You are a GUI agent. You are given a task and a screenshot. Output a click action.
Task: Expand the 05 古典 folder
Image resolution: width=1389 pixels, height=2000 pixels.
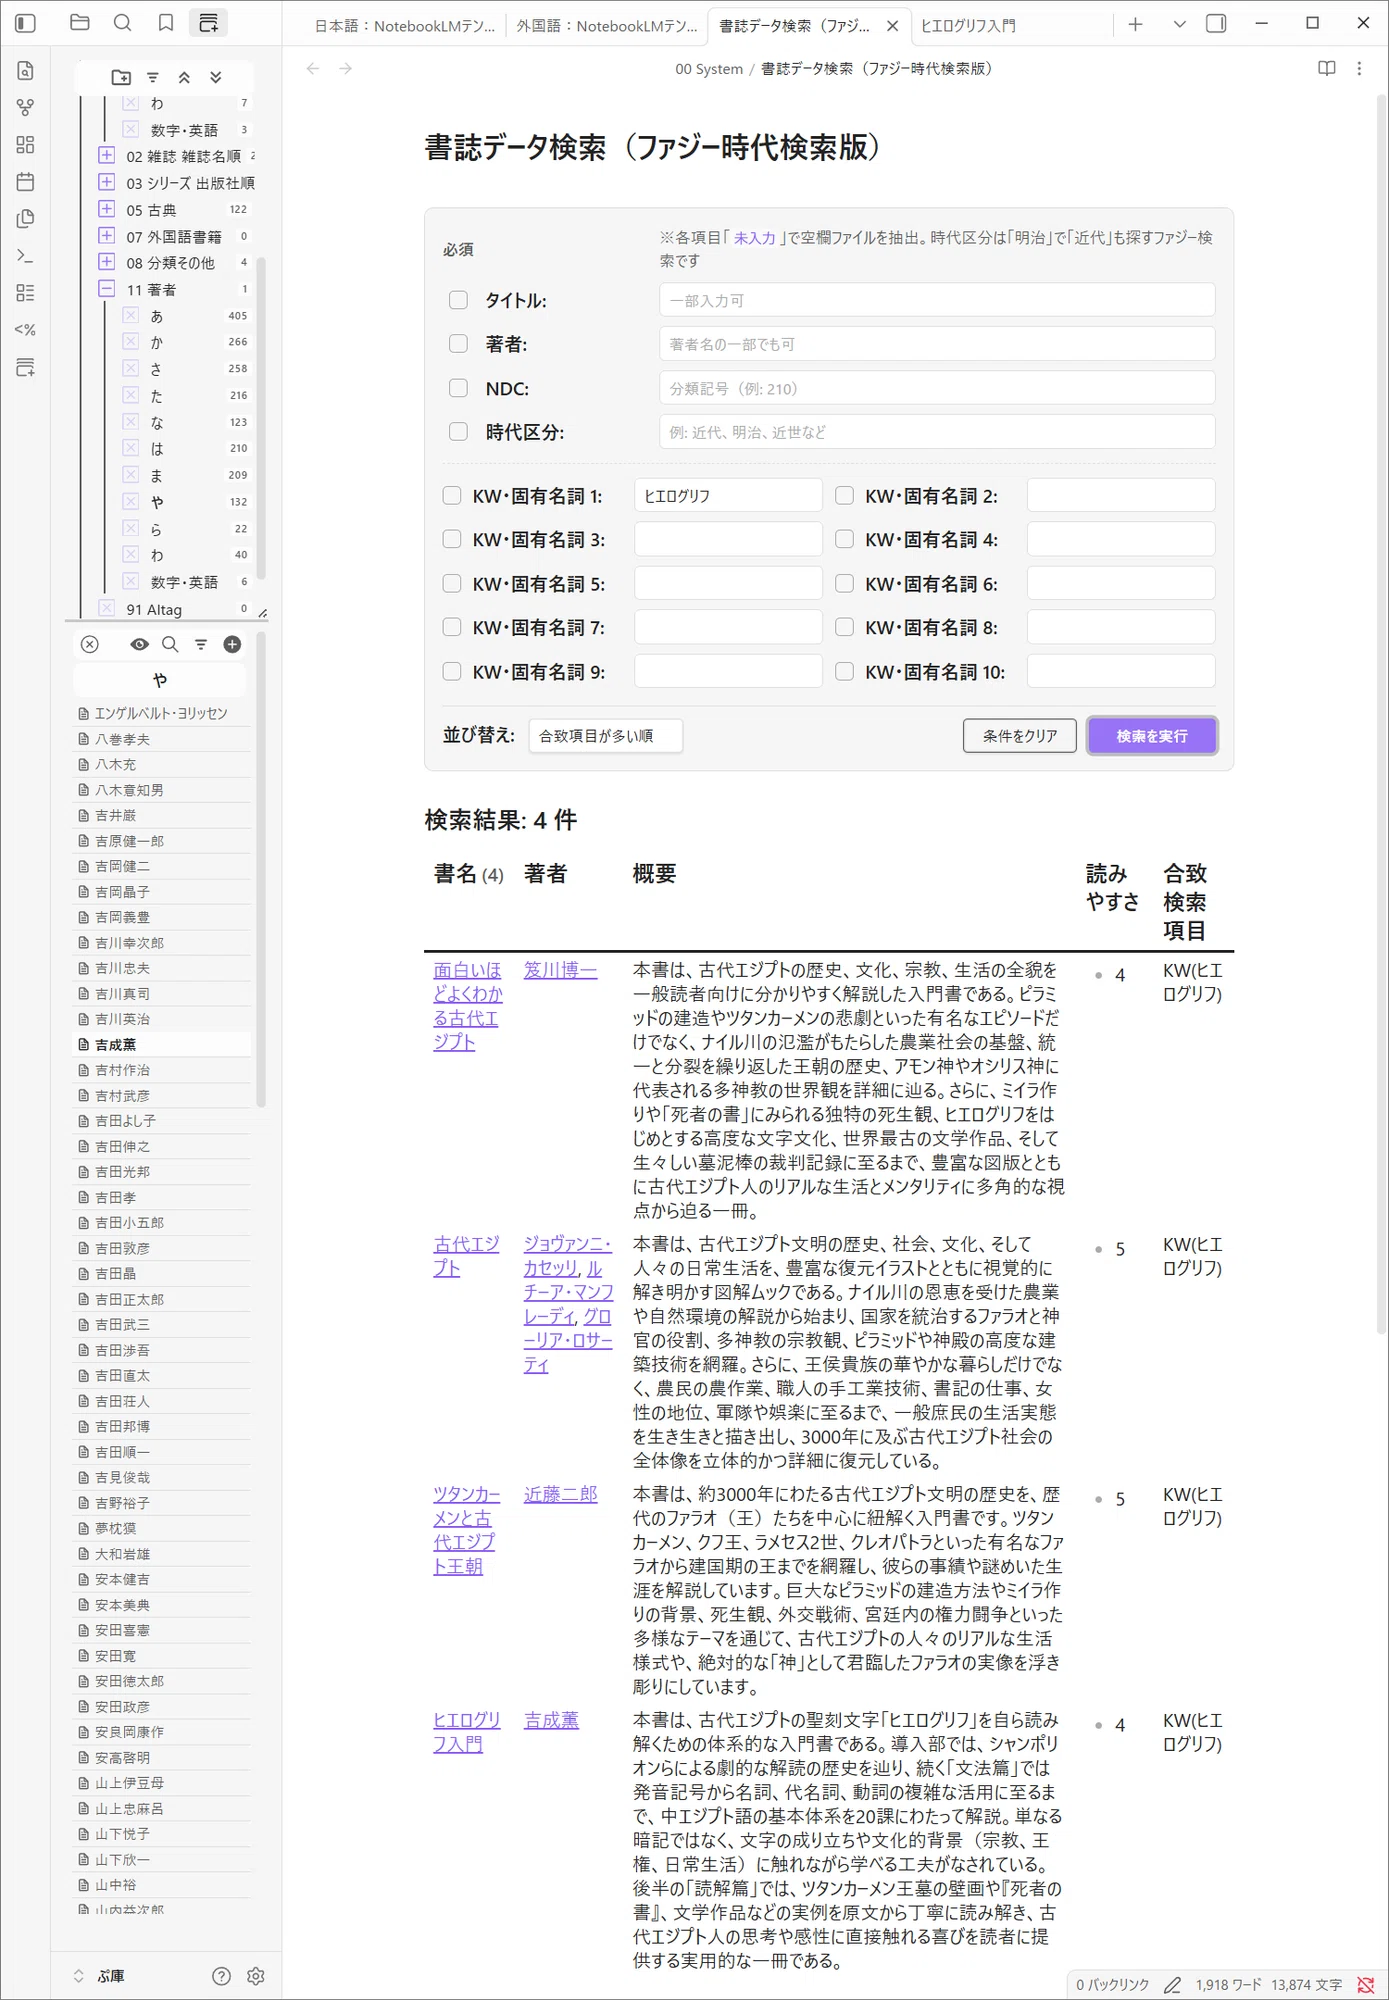coord(107,209)
